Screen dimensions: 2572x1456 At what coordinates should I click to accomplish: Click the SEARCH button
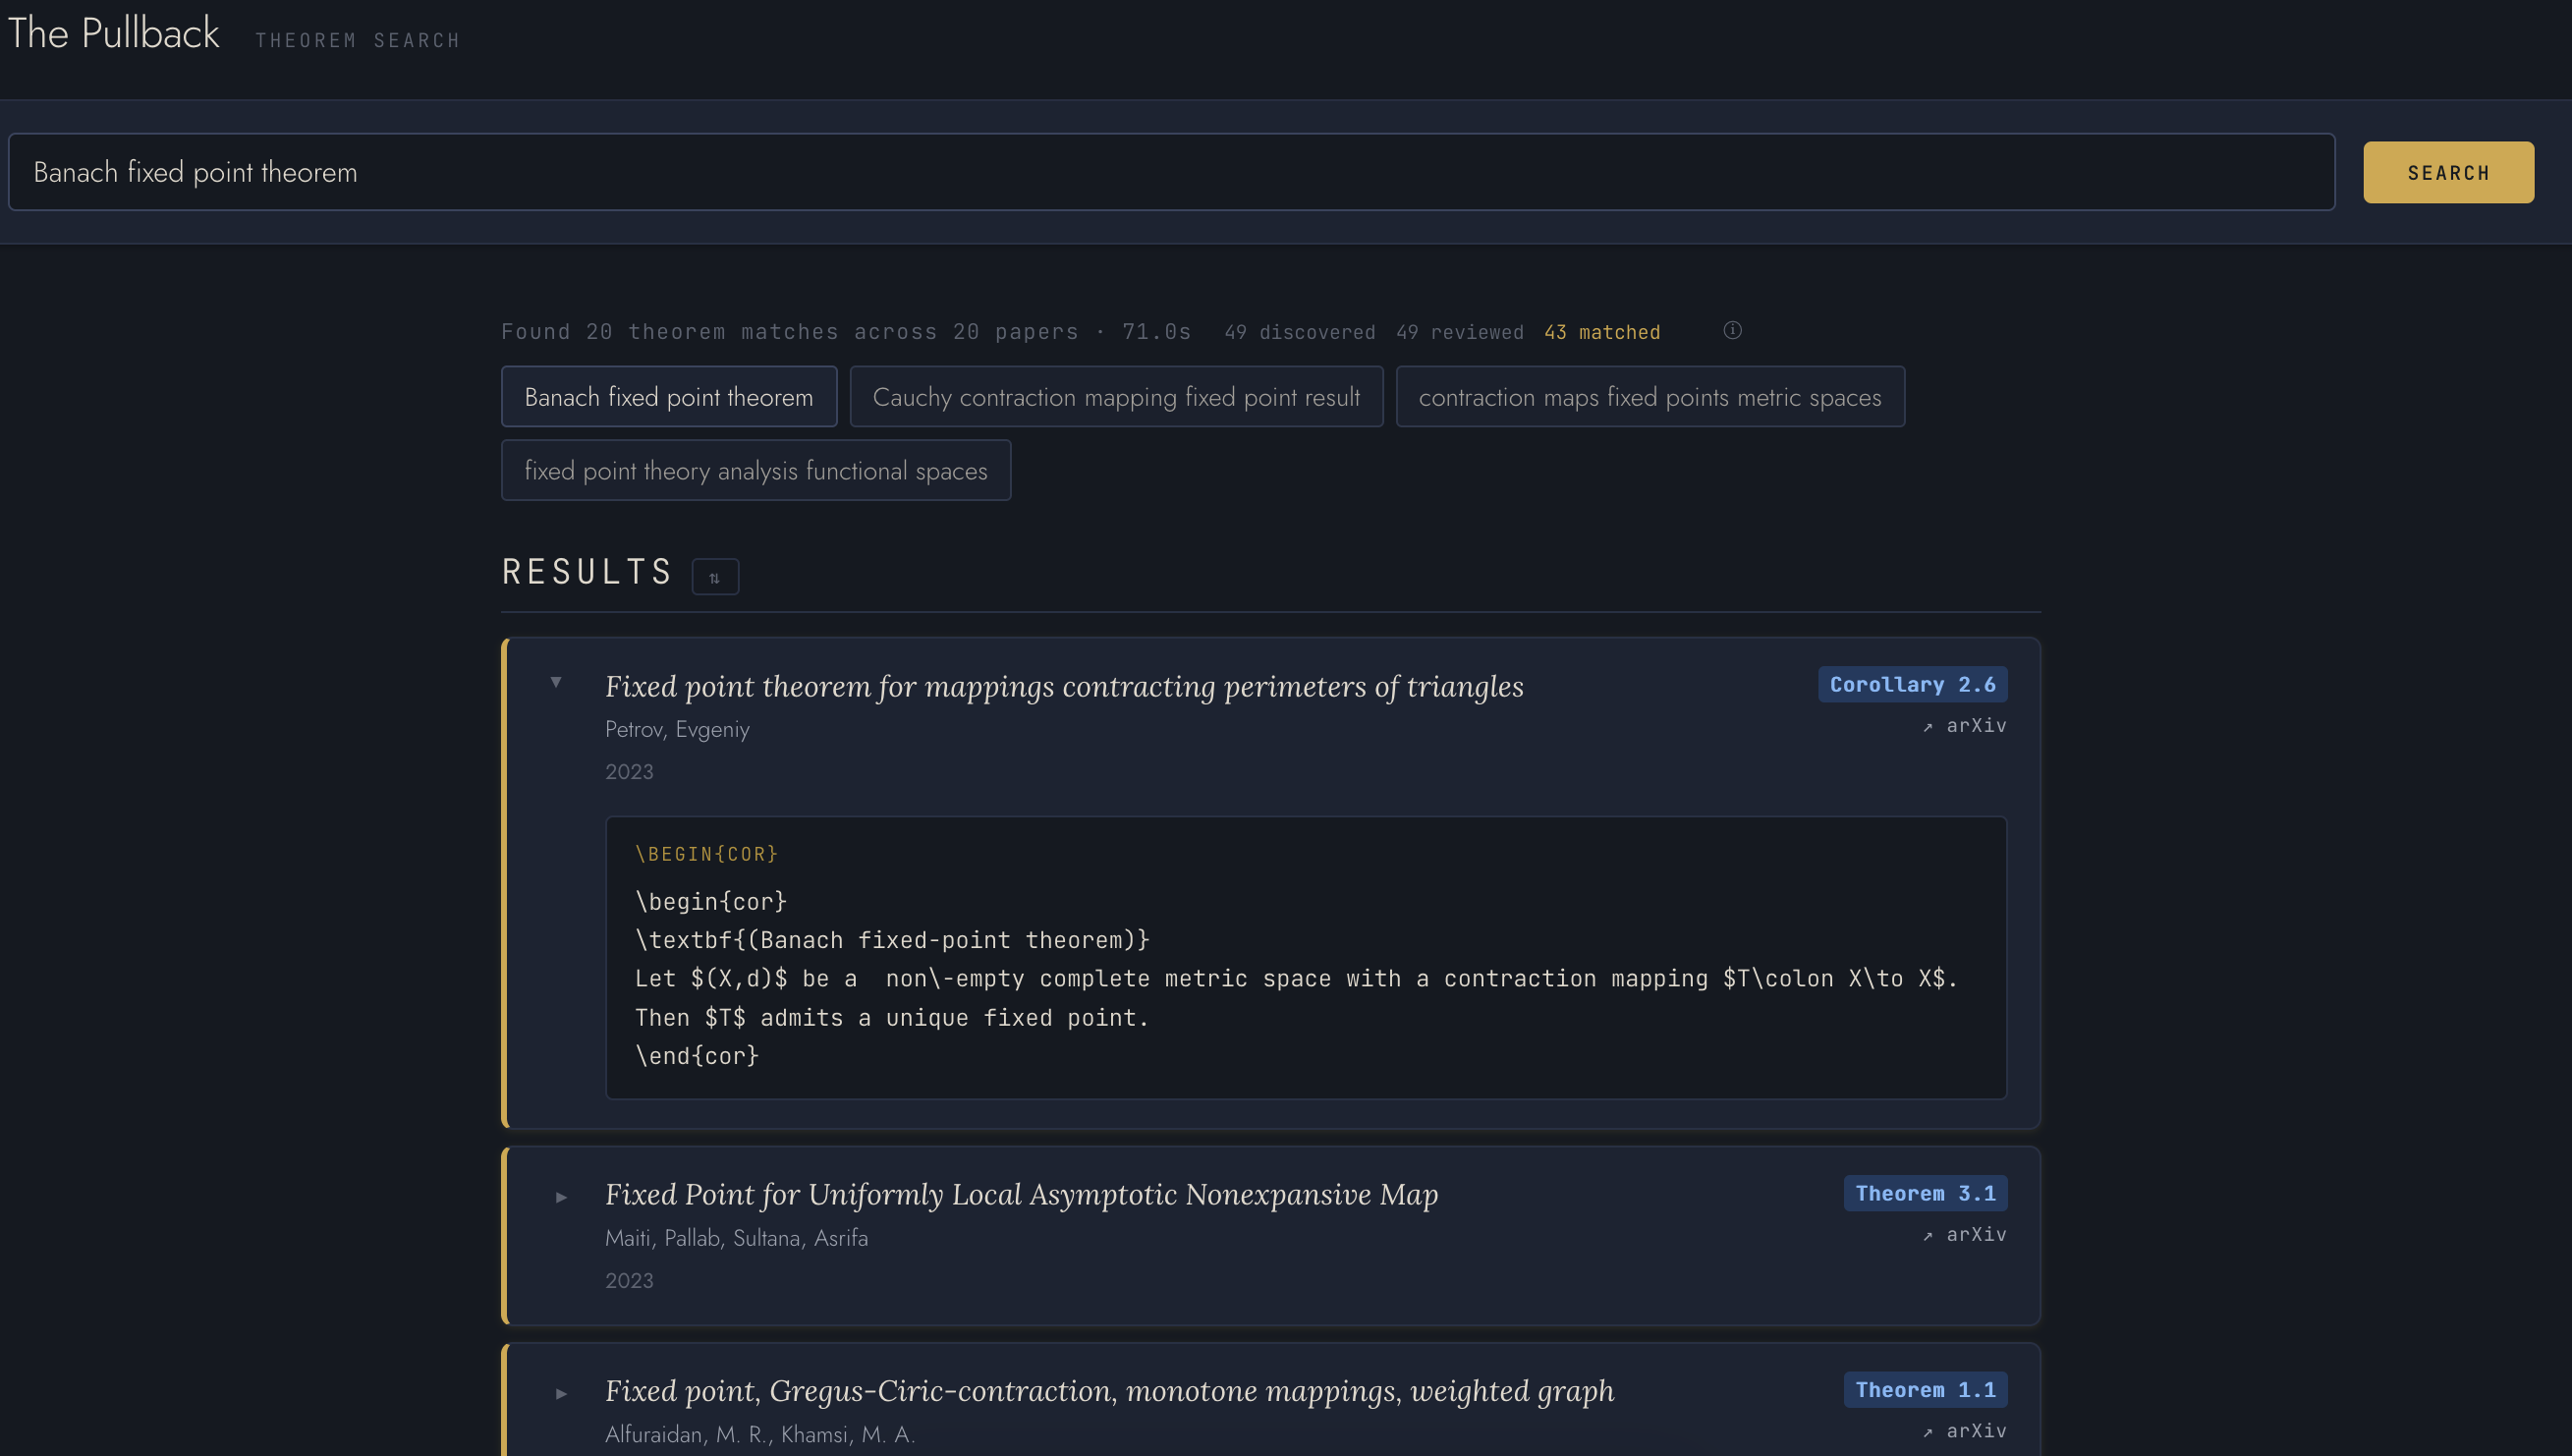(x=2448, y=172)
